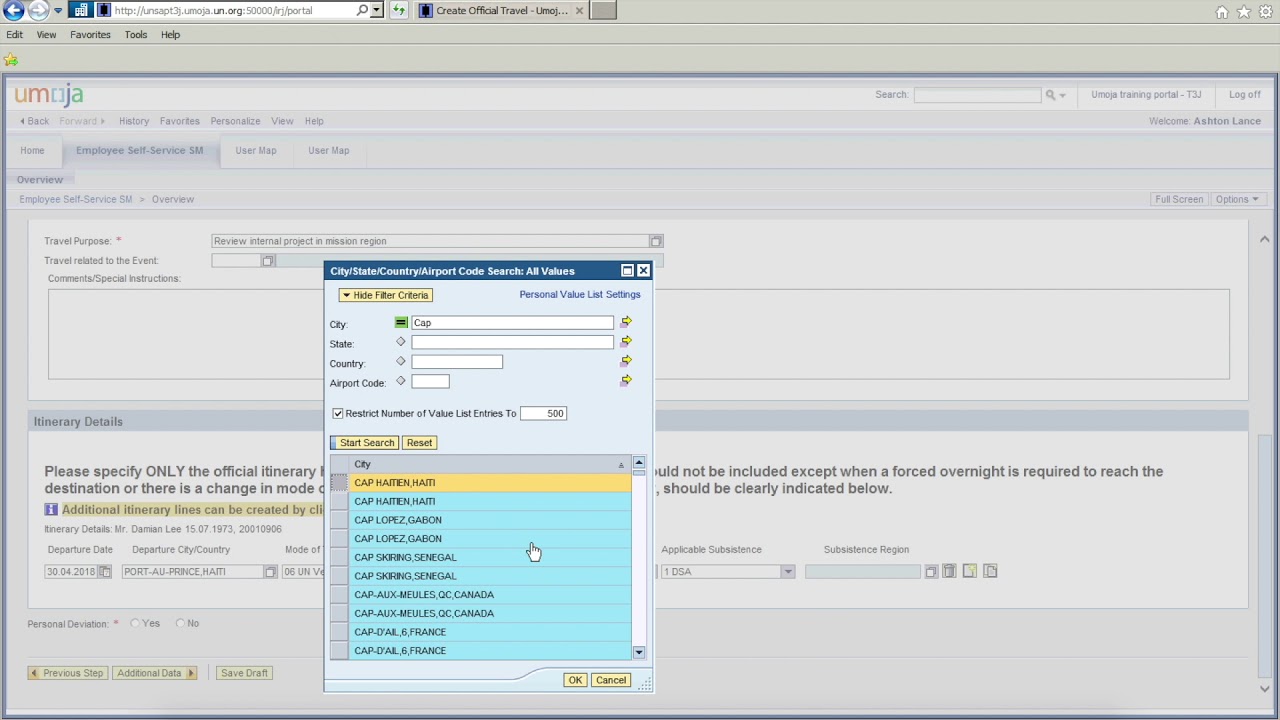
Task: Open the browser View menu
Action: [x=46, y=35]
